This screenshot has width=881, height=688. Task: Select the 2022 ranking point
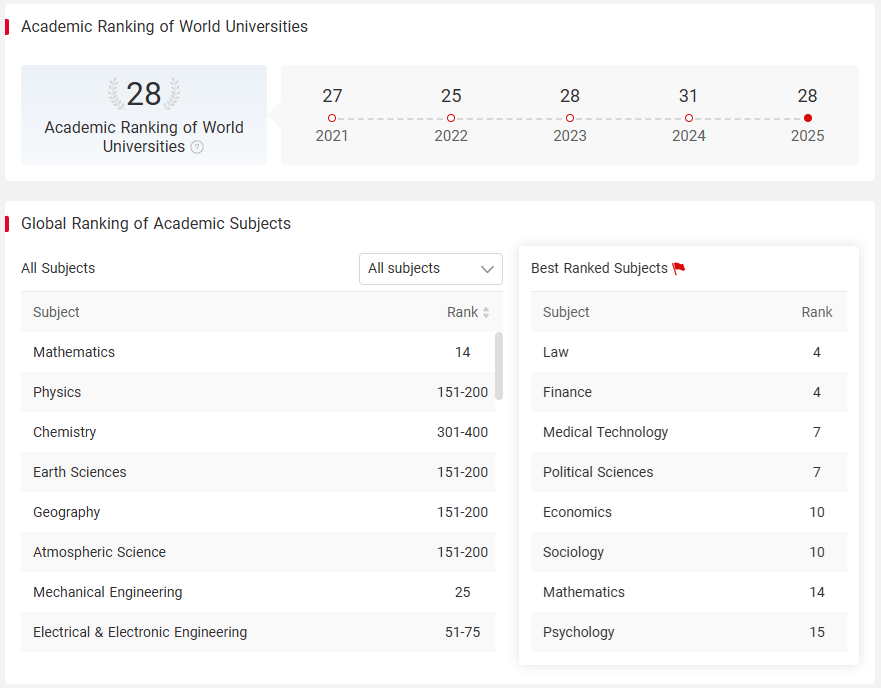click(451, 118)
